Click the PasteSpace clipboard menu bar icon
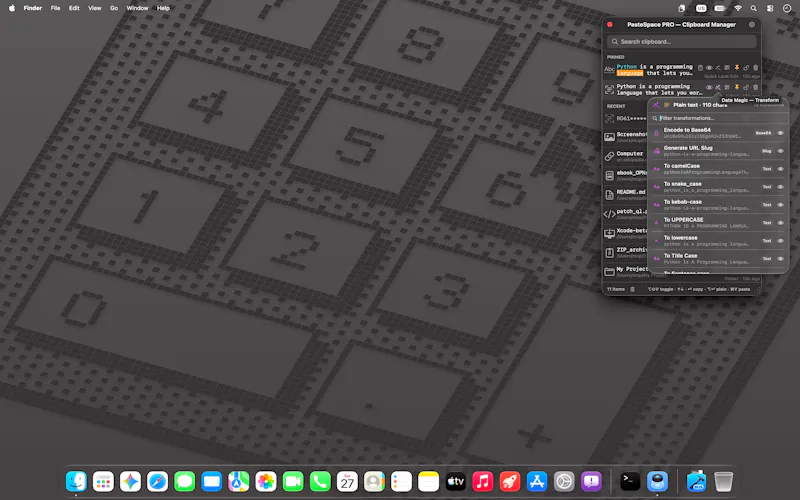This screenshot has width=800, height=500. pos(682,8)
